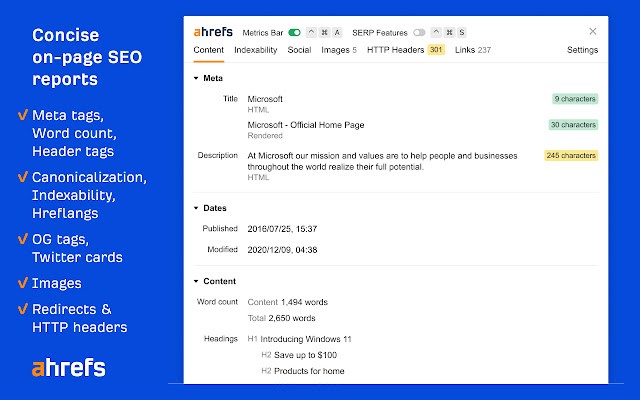640x400 pixels.
Task: Click the checkmark beside Canonicalization
Action: coord(23,177)
